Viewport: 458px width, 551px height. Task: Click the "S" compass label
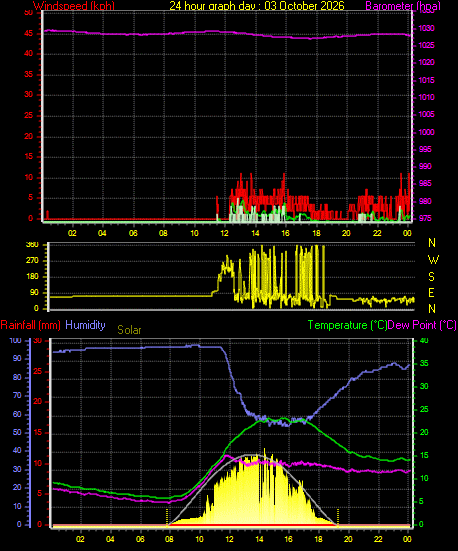[431, 277]
